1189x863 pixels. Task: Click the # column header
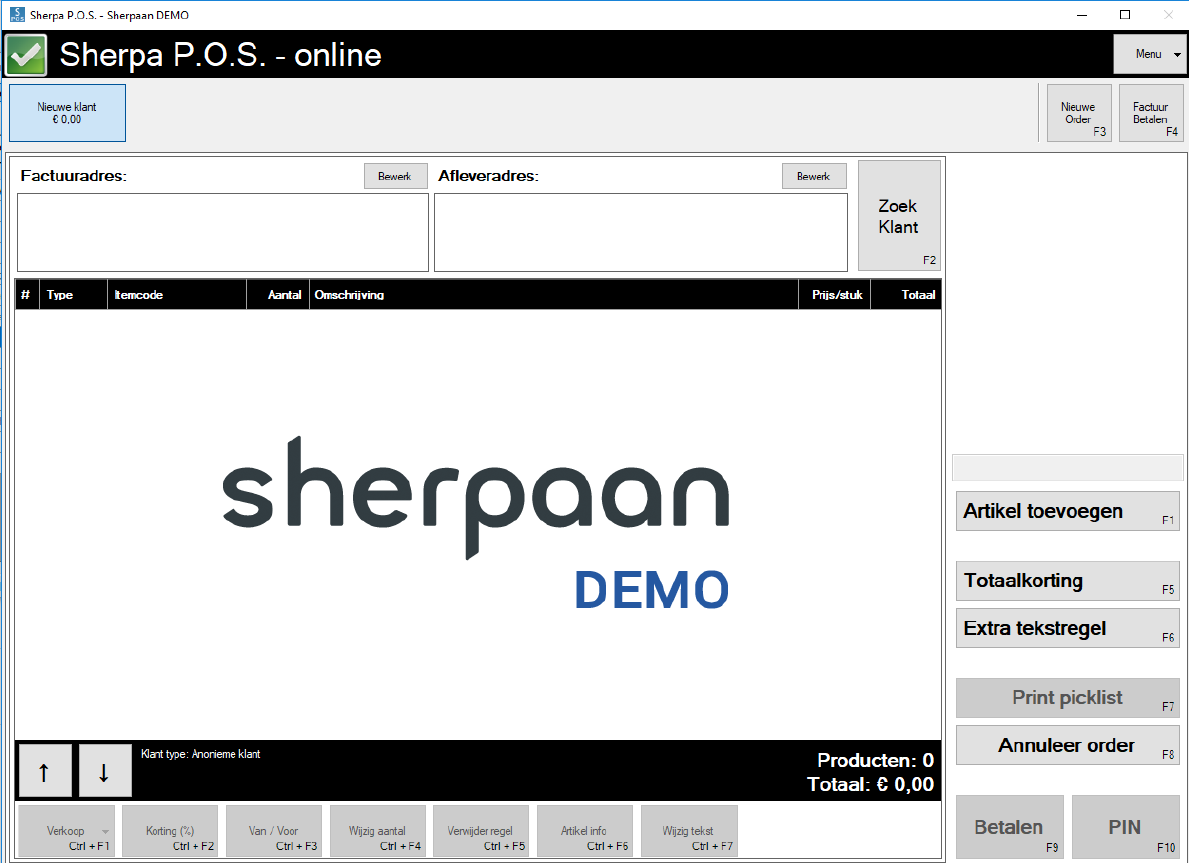pos(27,294)
